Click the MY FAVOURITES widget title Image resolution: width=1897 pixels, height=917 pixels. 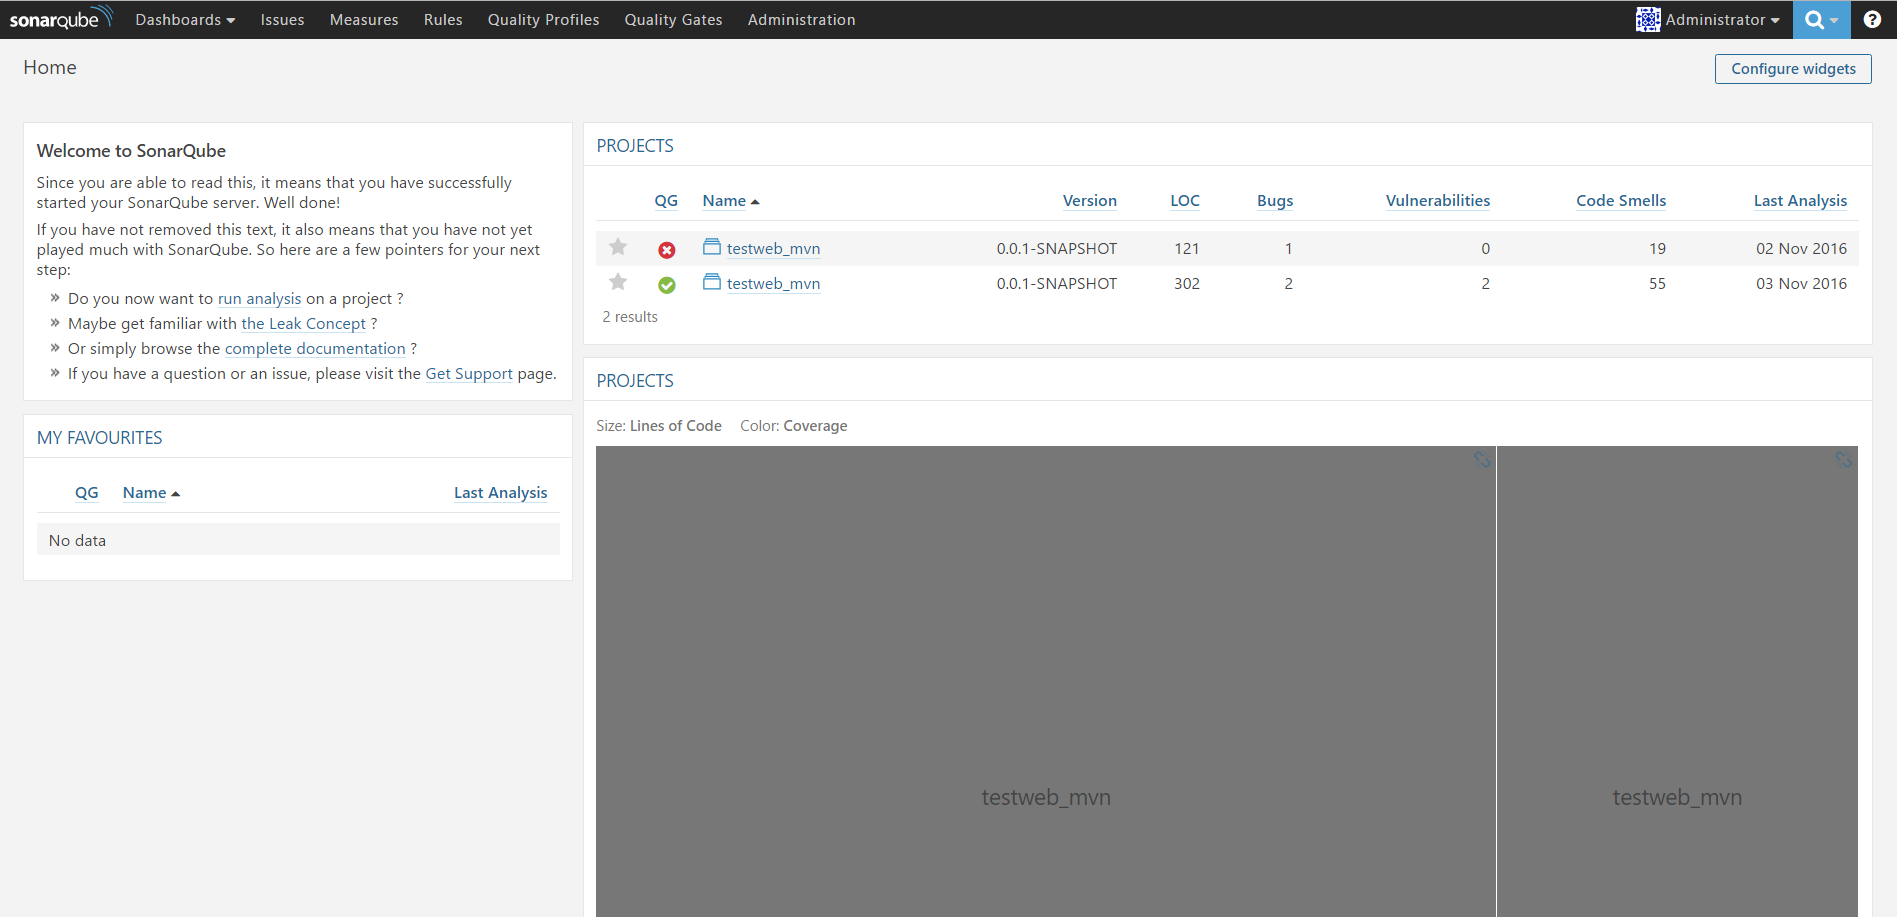[99, 438]
